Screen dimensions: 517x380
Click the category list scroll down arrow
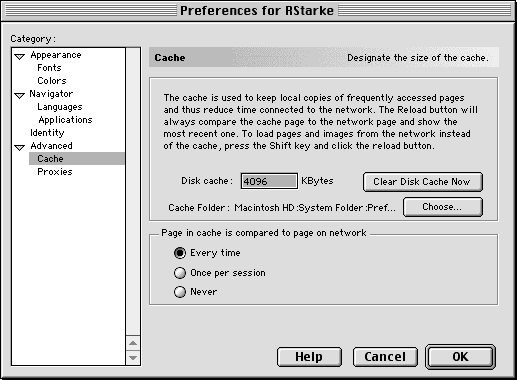click(133, 358)
